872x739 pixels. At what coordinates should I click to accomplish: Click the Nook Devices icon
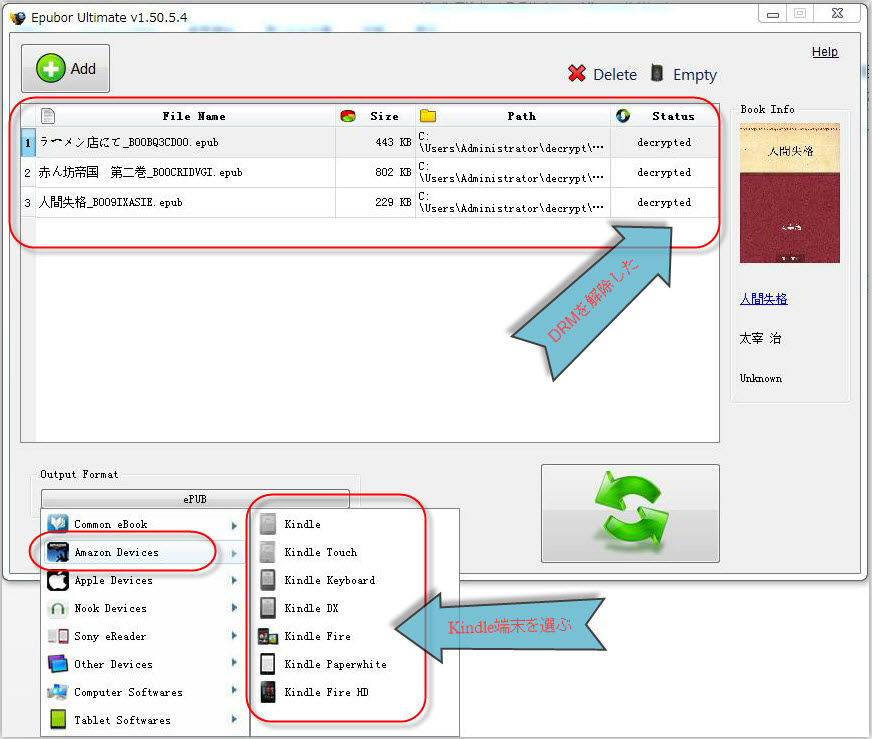pyautogui.click(x=58, y=608)
